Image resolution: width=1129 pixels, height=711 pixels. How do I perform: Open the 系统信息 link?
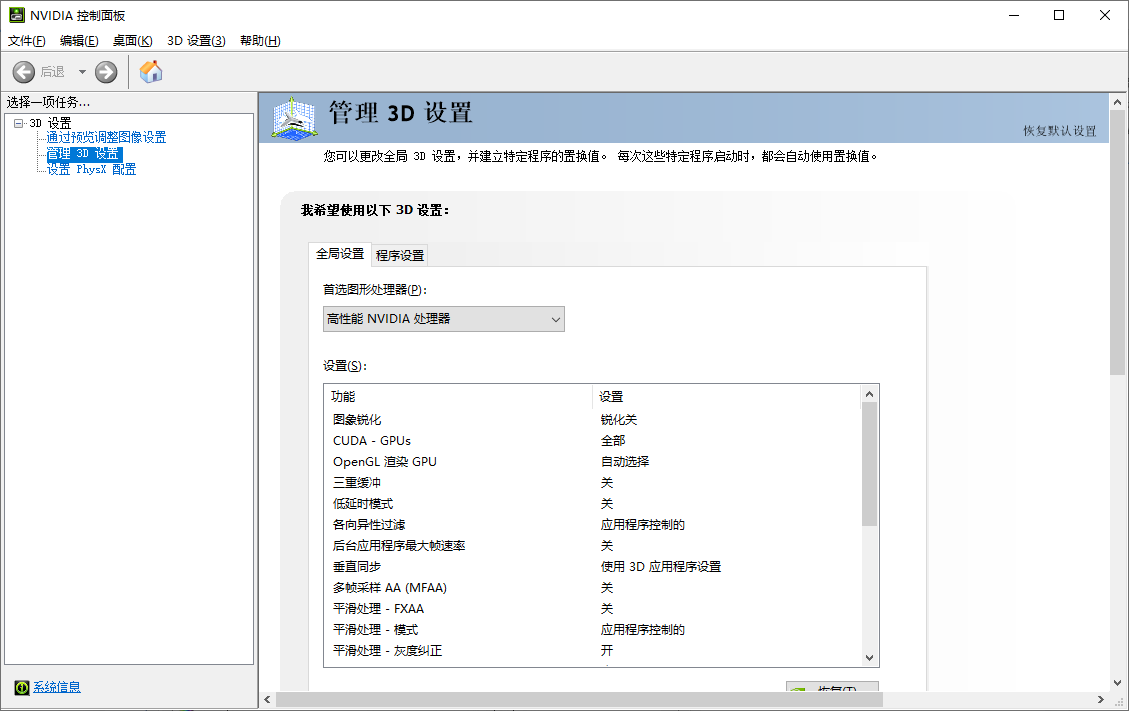coord(57,687)
